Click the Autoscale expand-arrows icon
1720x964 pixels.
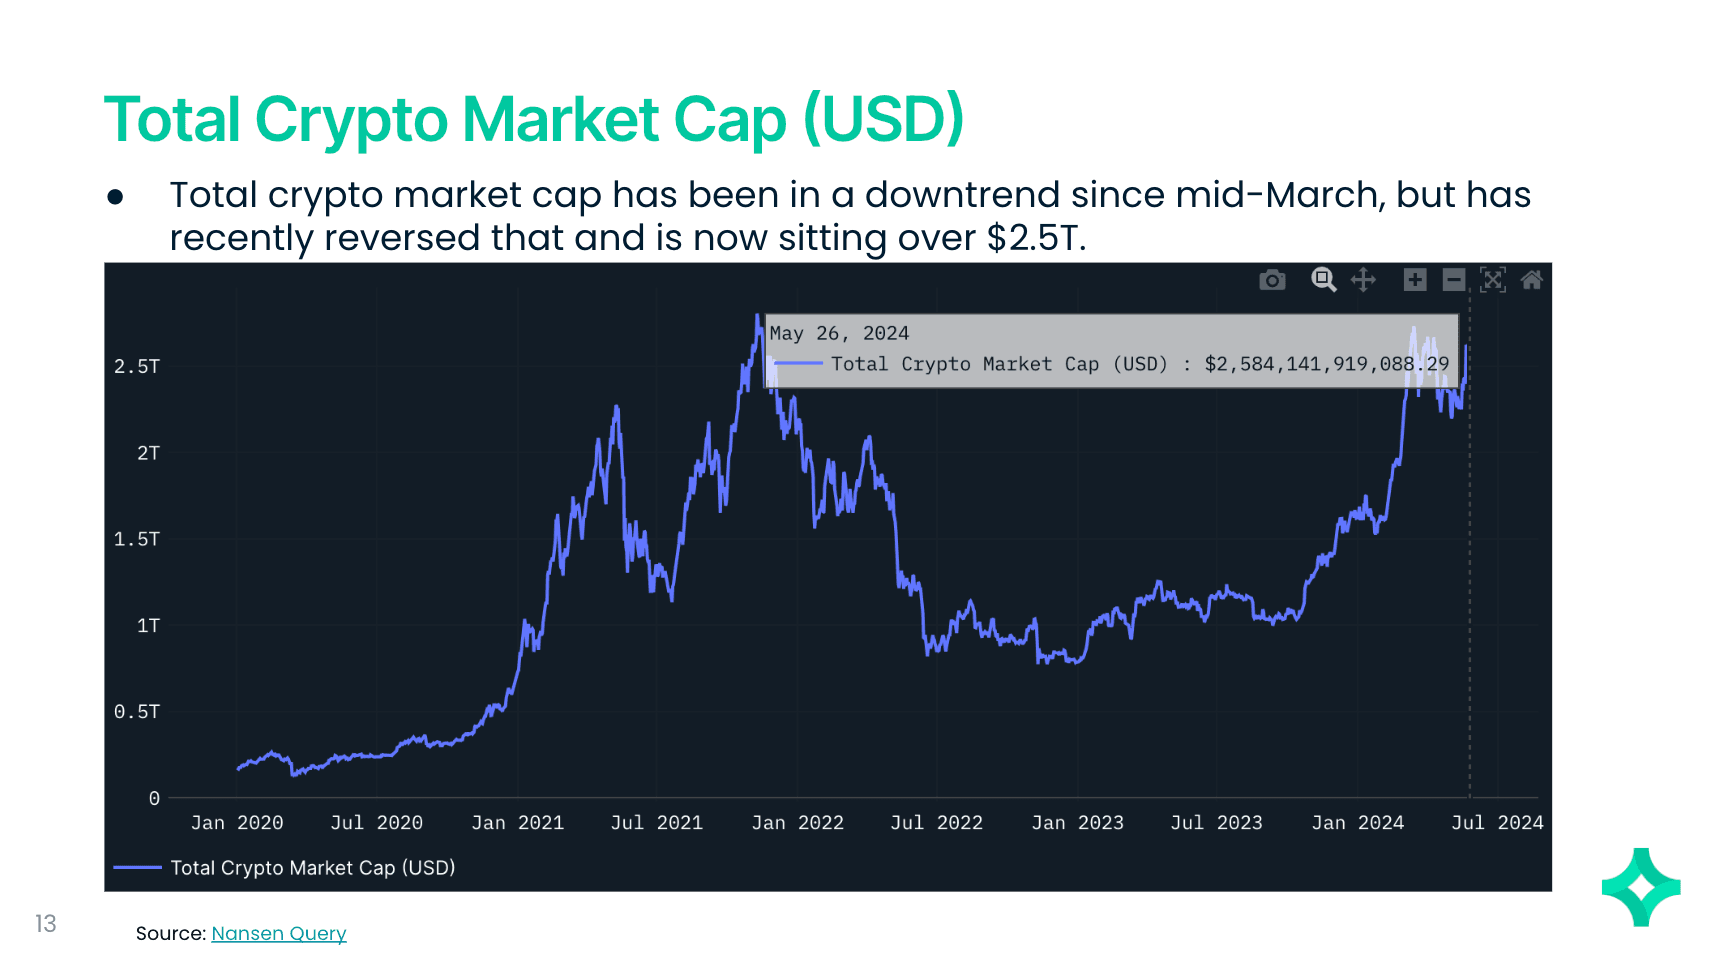pos(1493,280)
